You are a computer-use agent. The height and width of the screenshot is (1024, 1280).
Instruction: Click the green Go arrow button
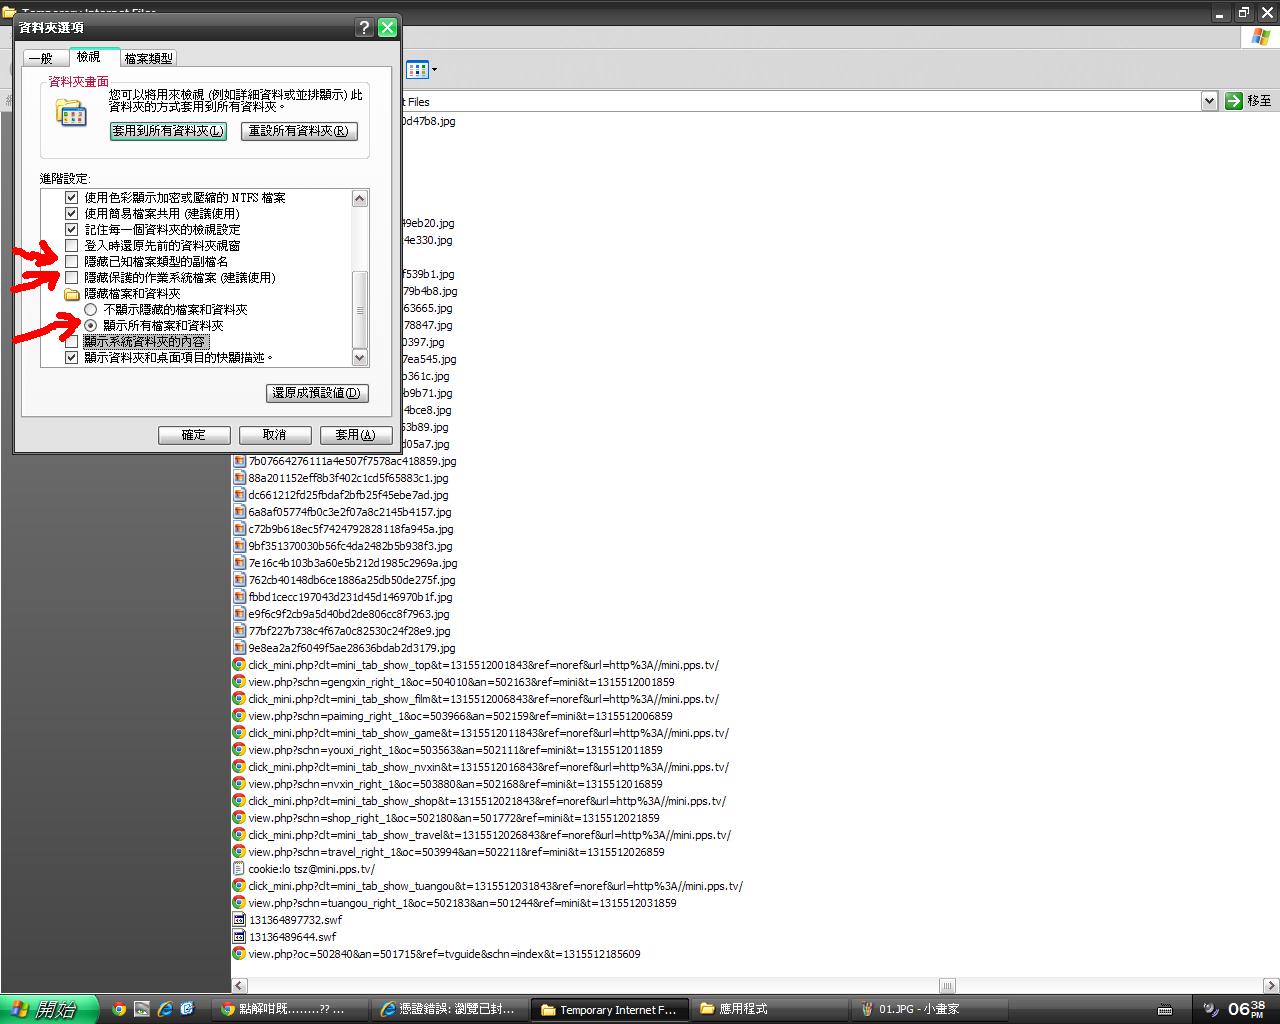(x=1233, y=100)
